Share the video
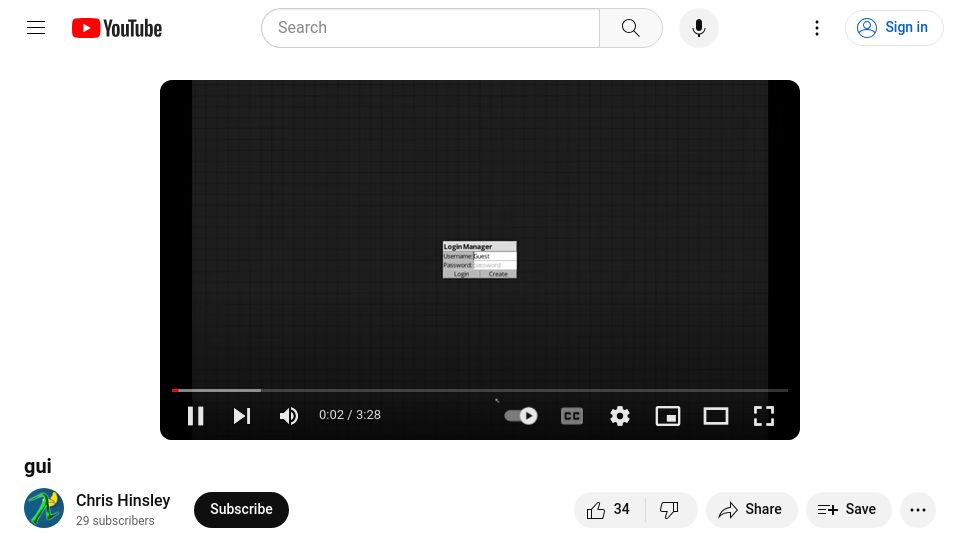960x540 pixels. [x=751, y=509]
